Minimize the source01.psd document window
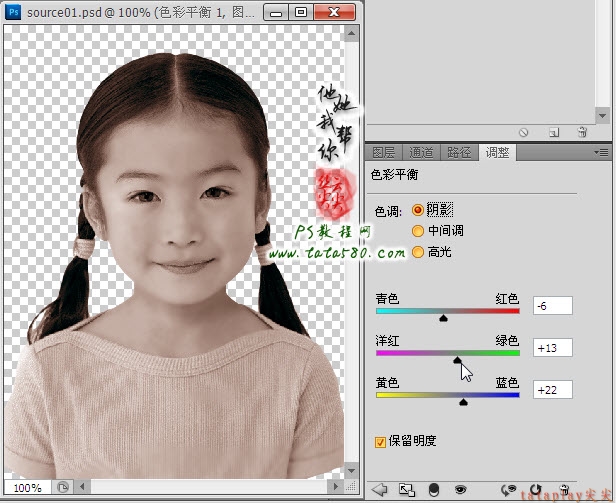 point(276,12)
